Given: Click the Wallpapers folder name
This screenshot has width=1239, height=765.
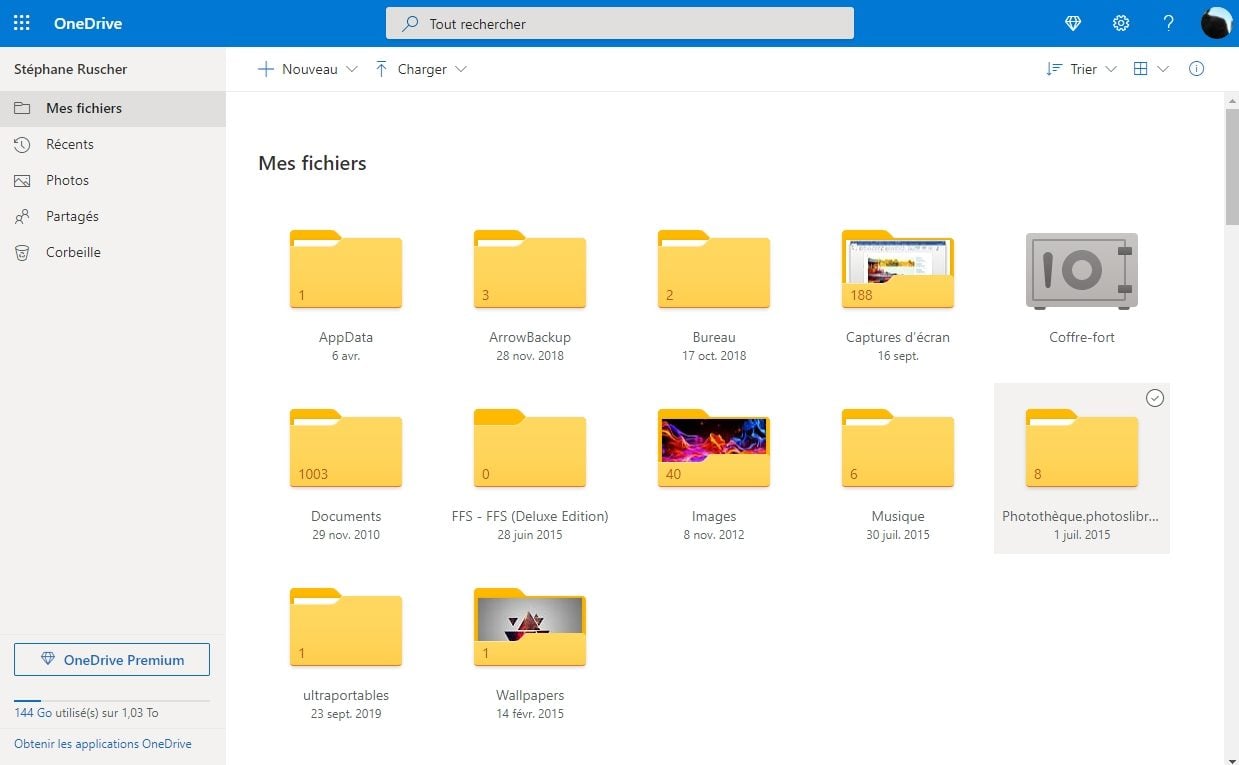Looking at the screenshot, I should click(530, 695).
